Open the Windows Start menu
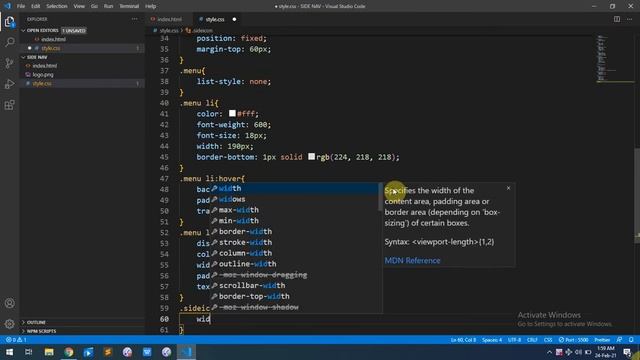 [x=9, y=352]
